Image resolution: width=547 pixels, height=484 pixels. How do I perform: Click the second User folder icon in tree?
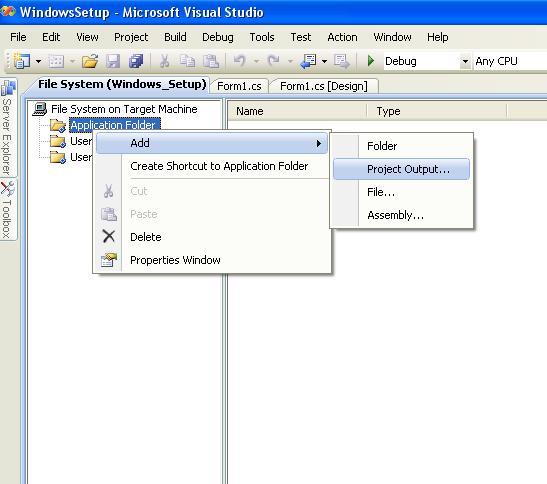58,141
